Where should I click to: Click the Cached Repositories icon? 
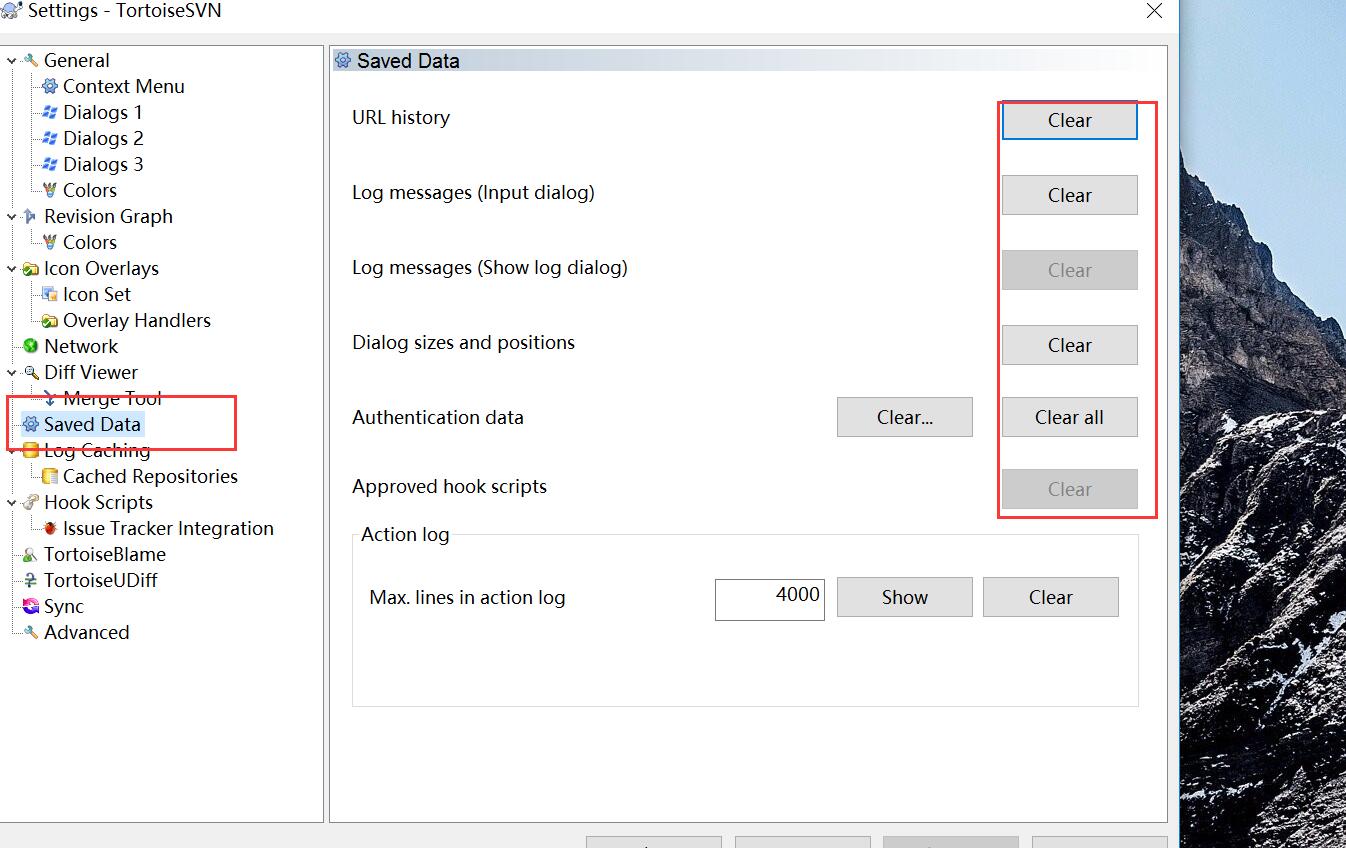click(50, 477)
